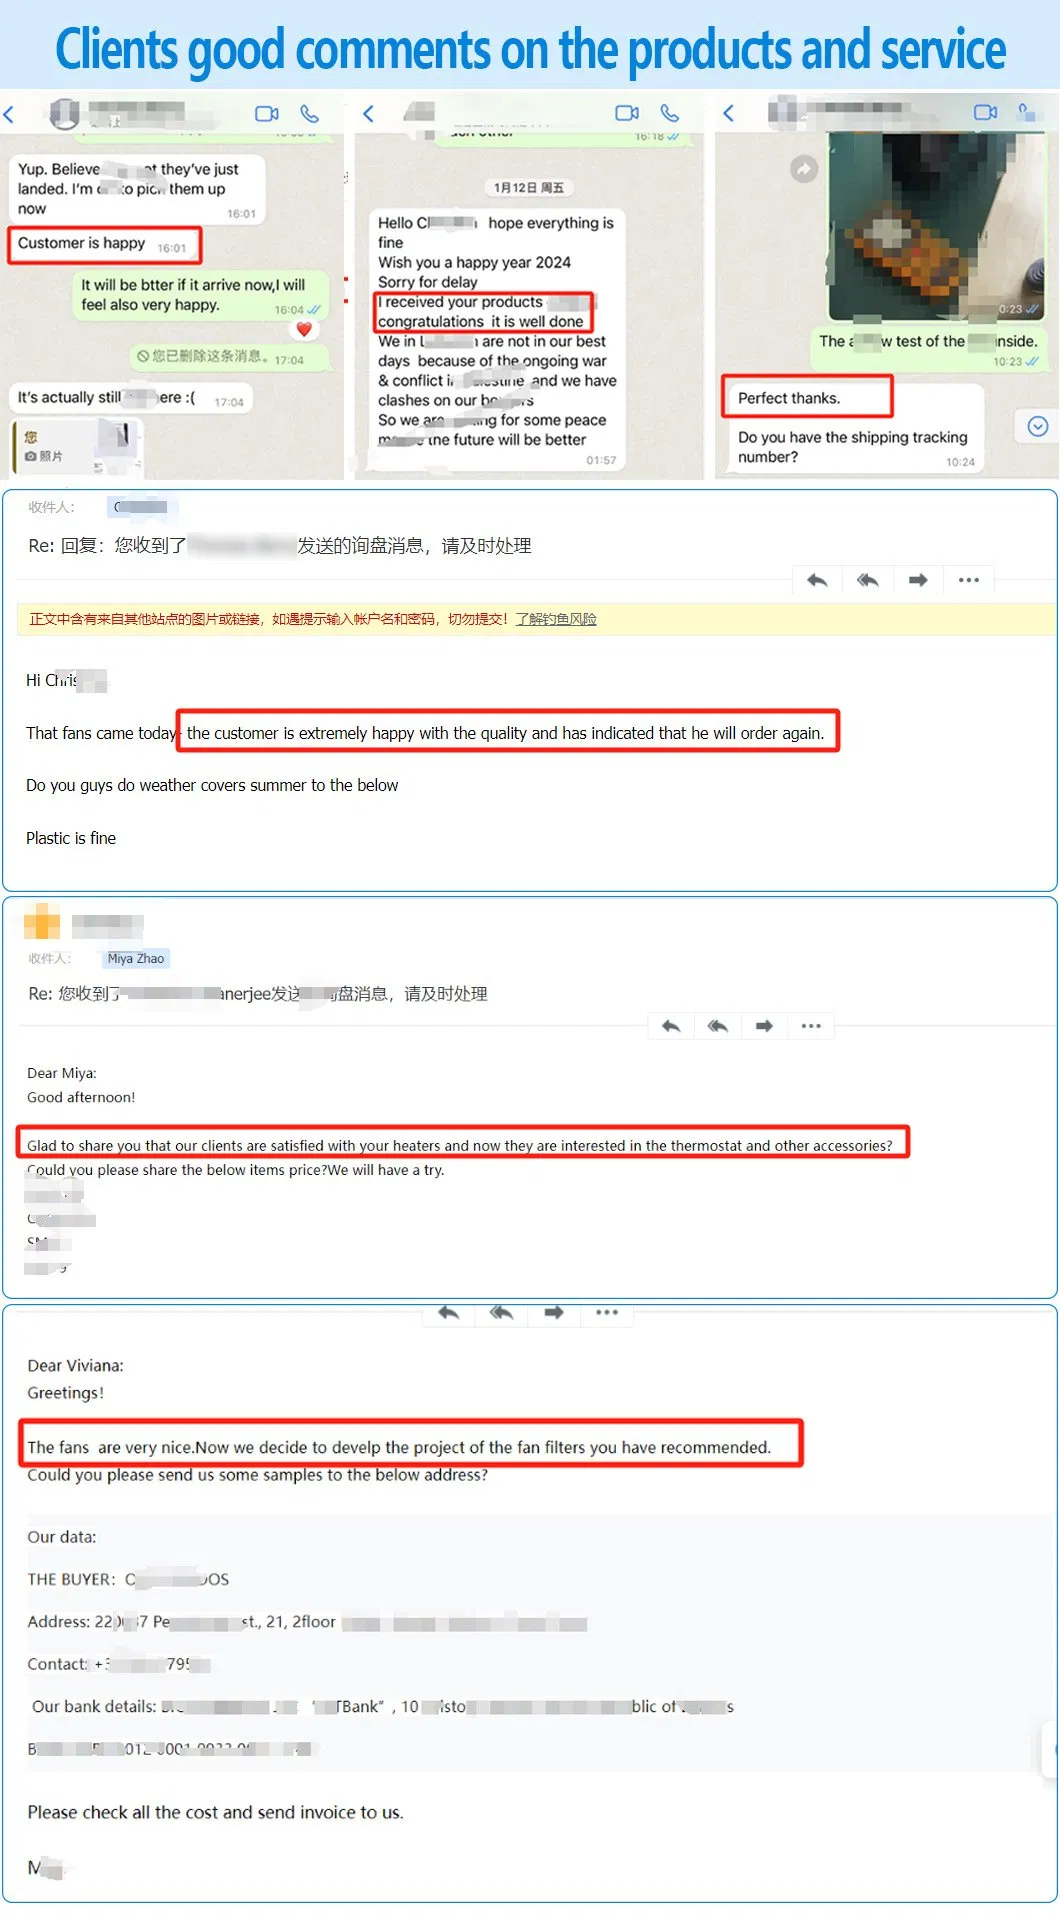Viewport: 1060px width, 1916px height.
Task: Reply to the 'Hi Chris' email
Action: (x=817, y=580)
